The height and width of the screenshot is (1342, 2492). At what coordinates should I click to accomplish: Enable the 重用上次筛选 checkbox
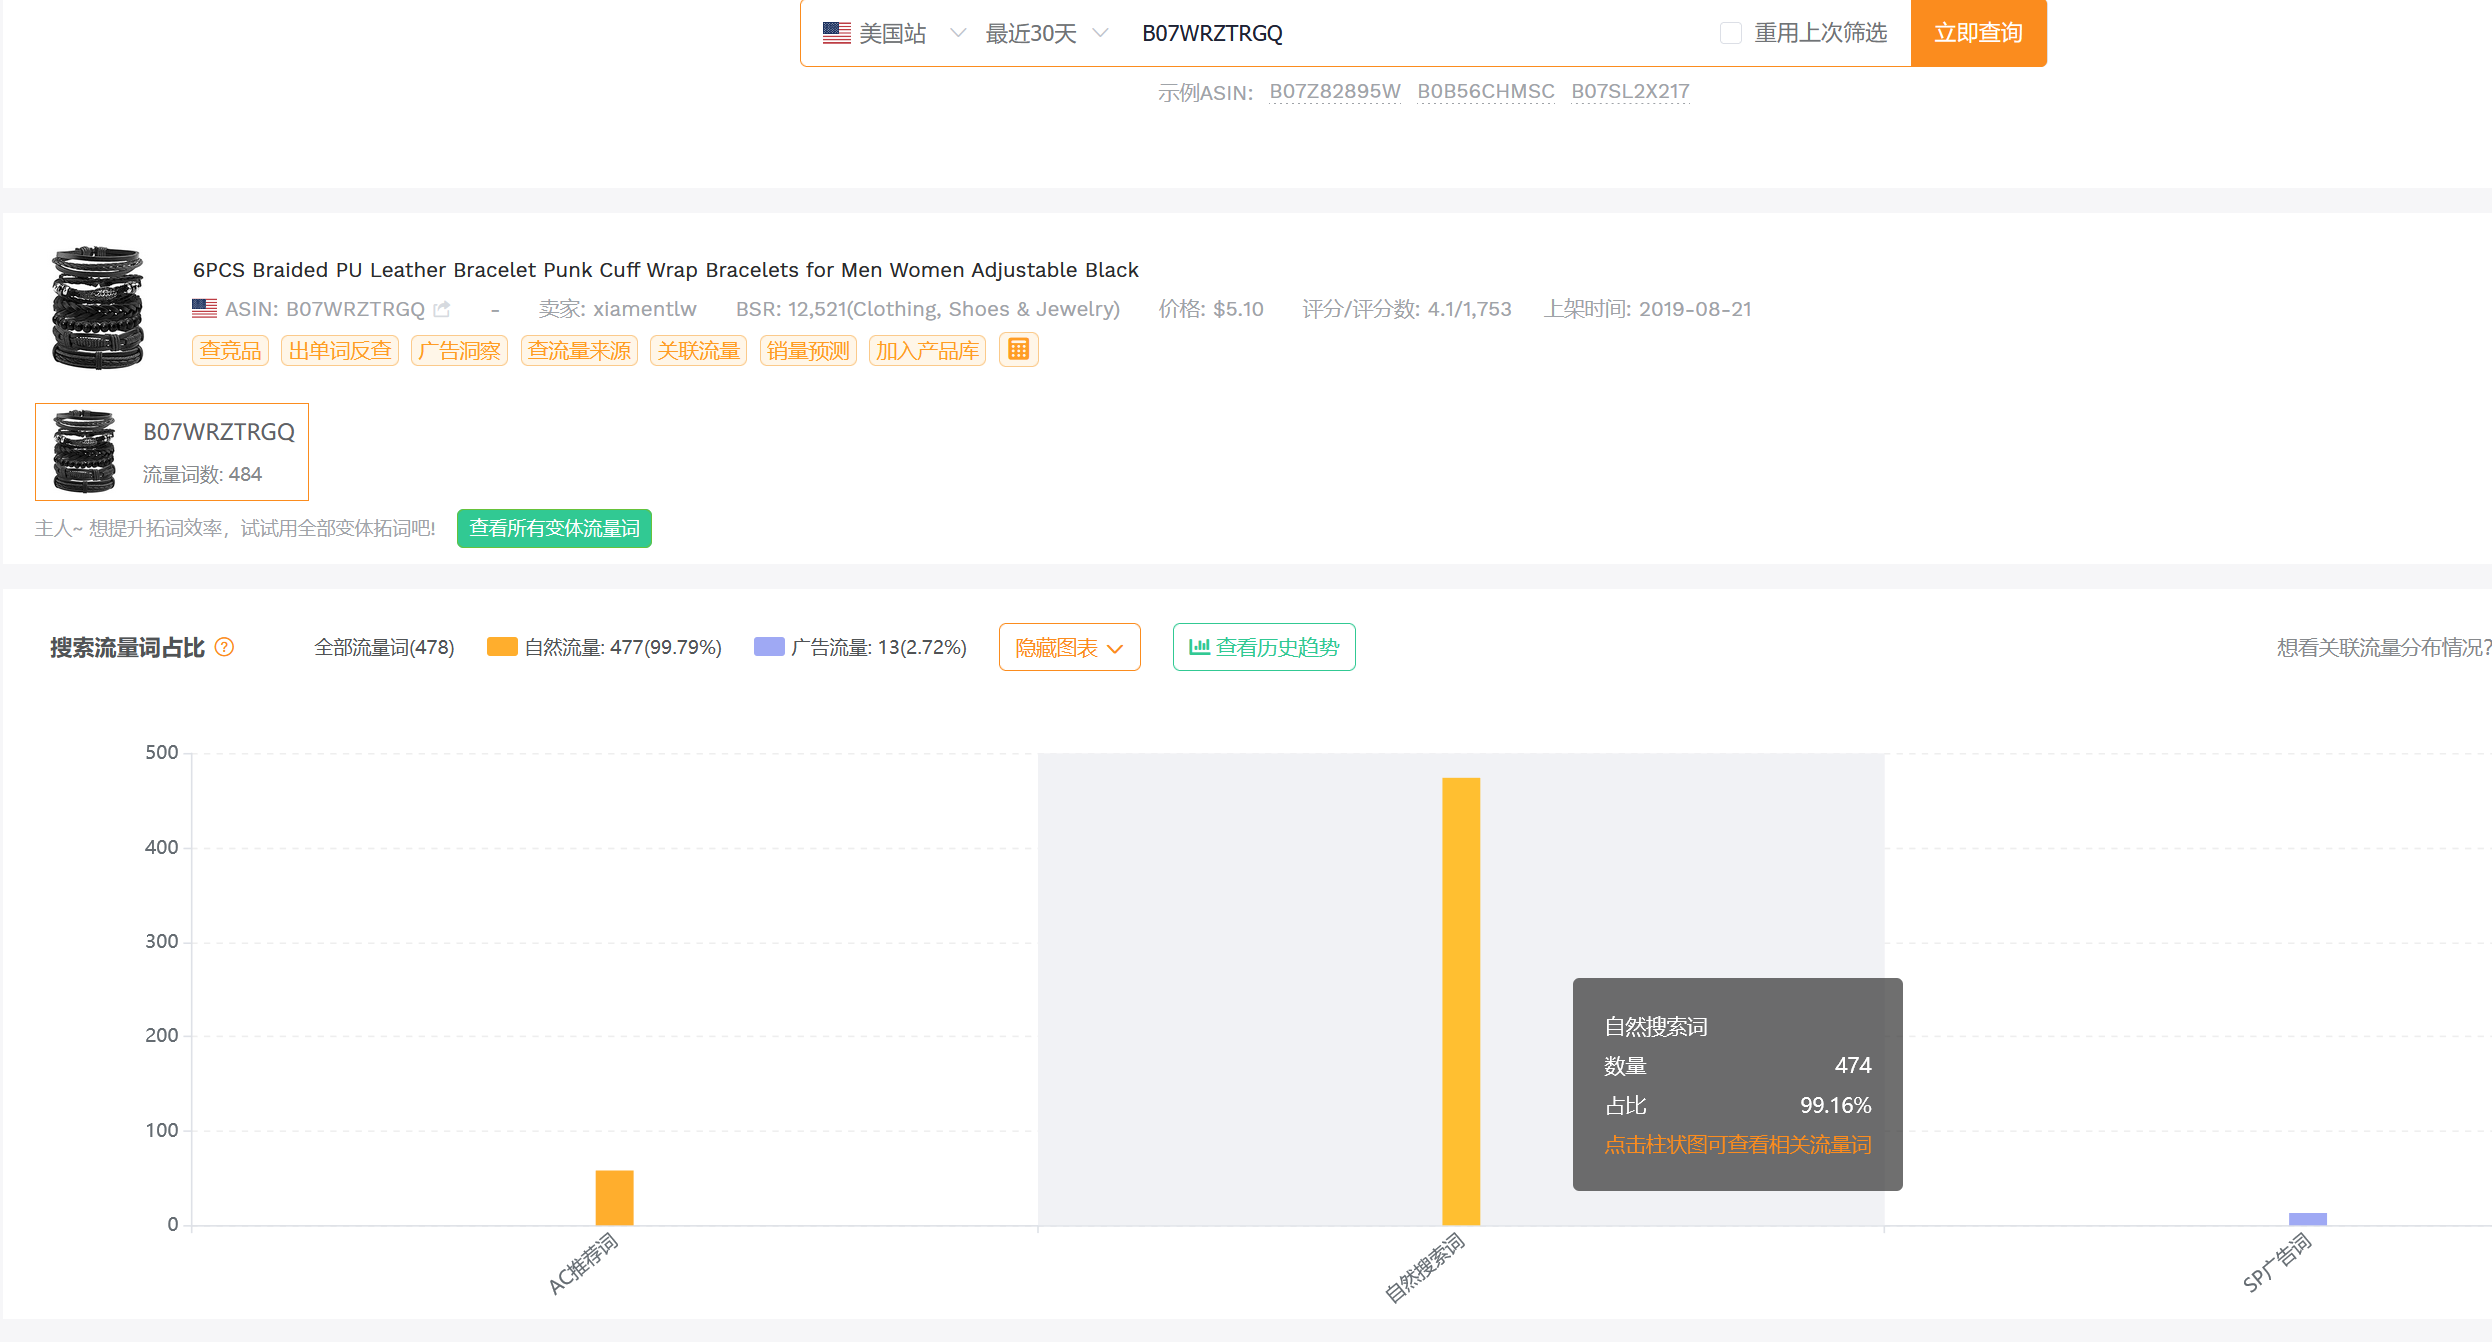pyautogui.click(x=1729, y=32)
